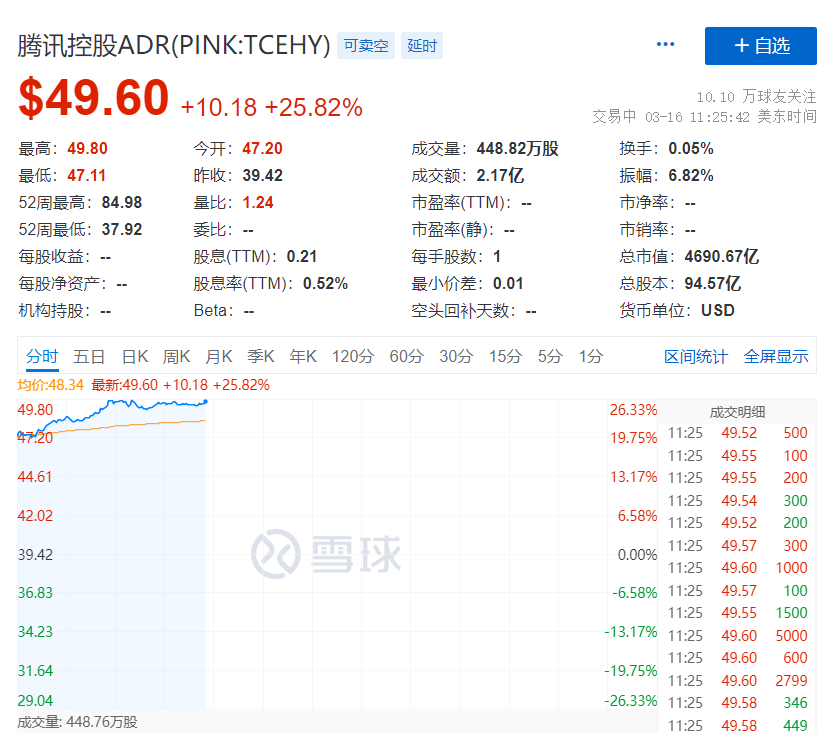Click the 振幅 value 6.82%
827x733 pixels.
point(691,176)
